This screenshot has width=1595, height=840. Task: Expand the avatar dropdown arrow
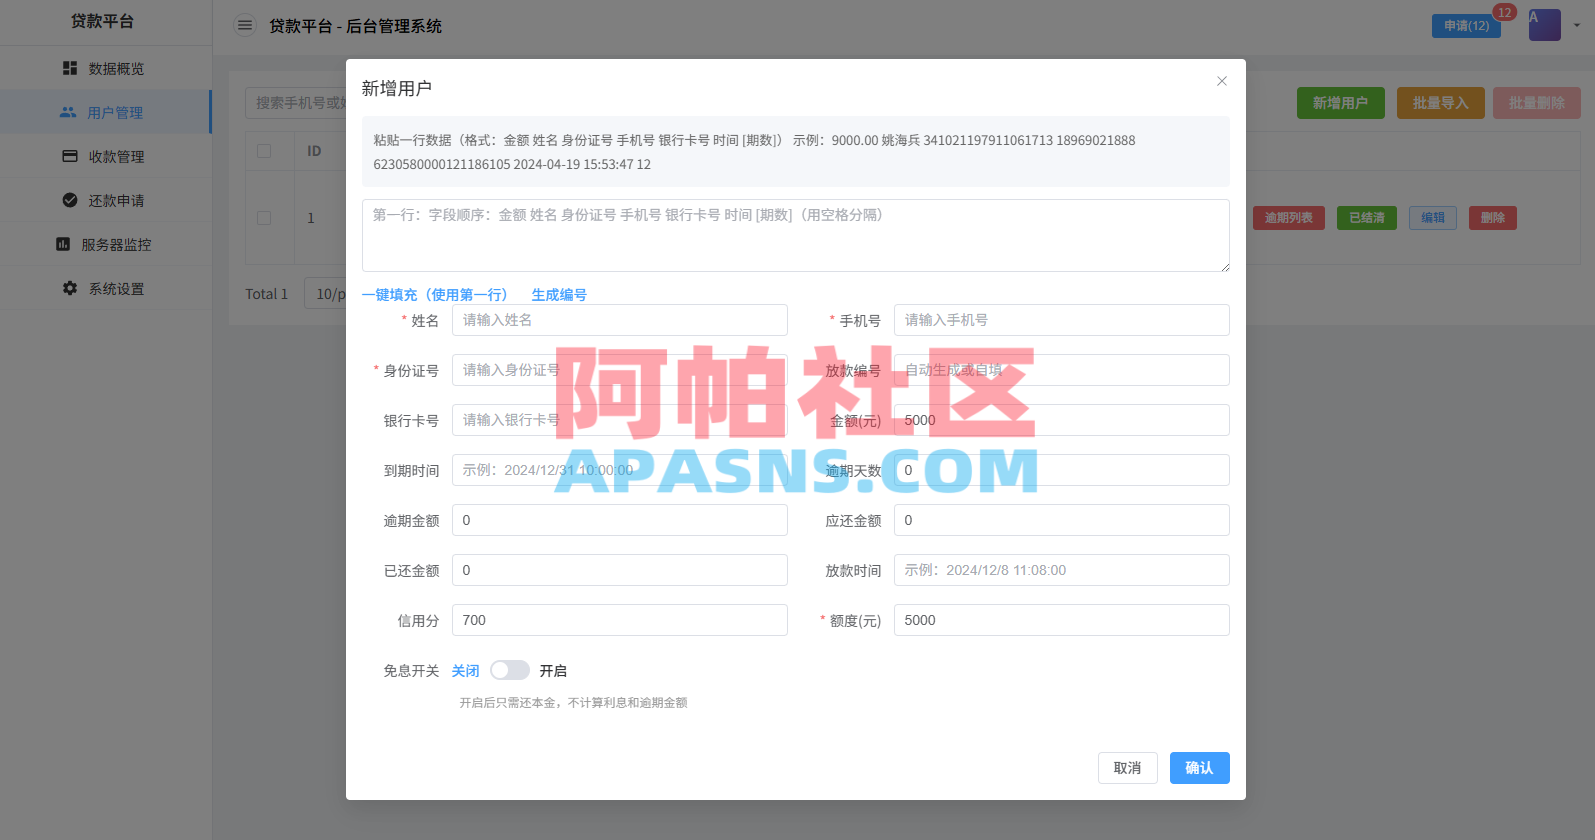[x=1577, y=25]
